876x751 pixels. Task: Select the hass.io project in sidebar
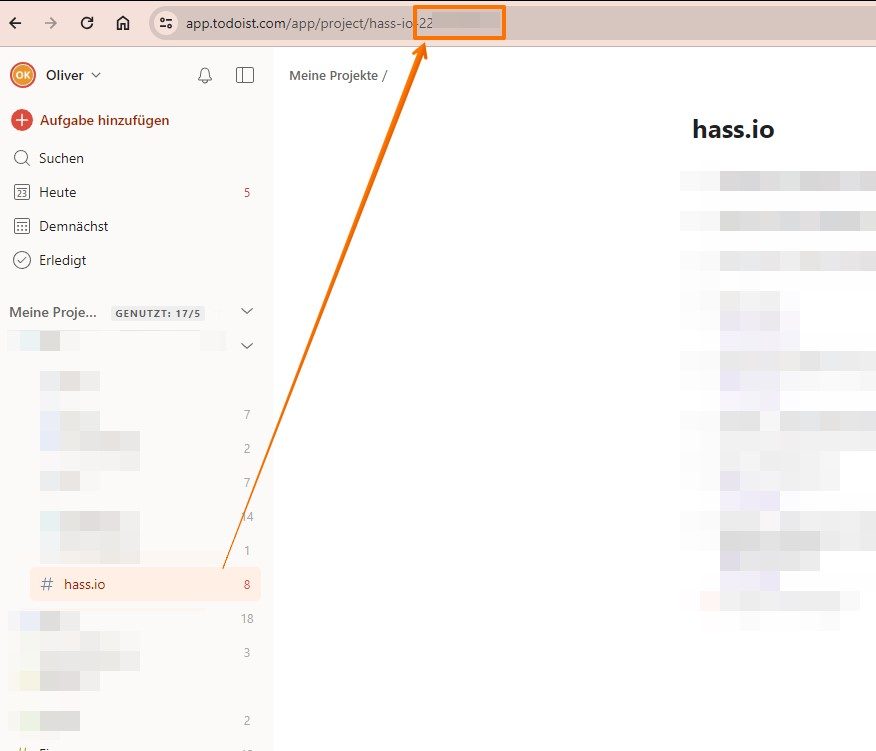(145, 584)
